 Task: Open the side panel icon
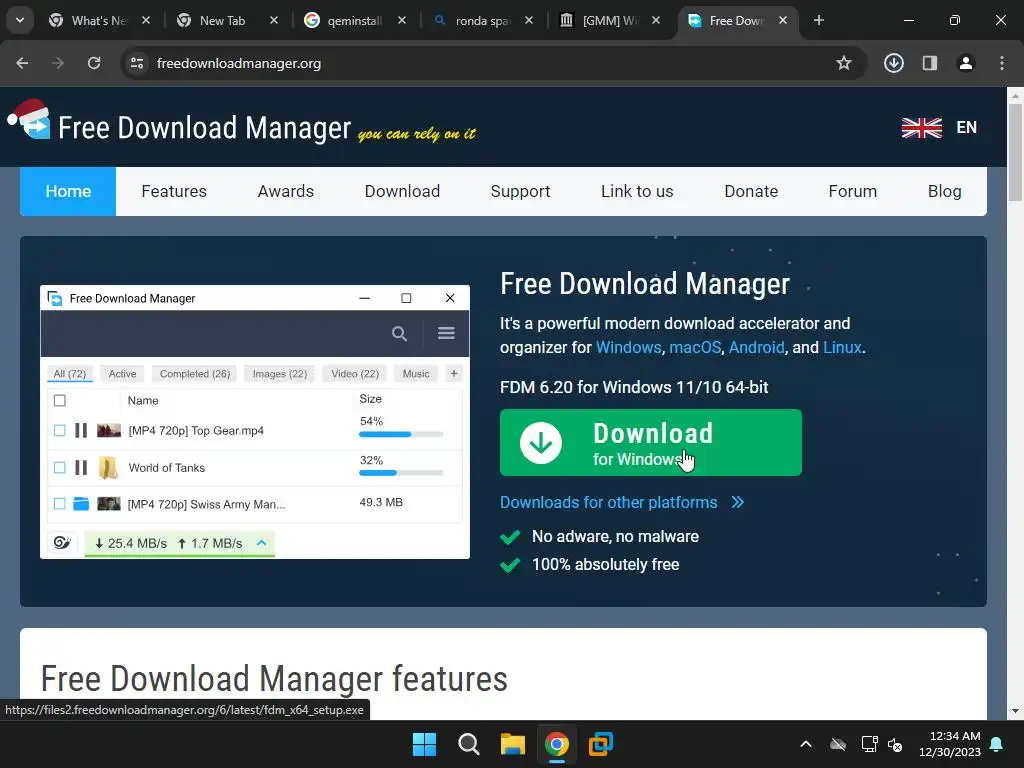[930, 63]
